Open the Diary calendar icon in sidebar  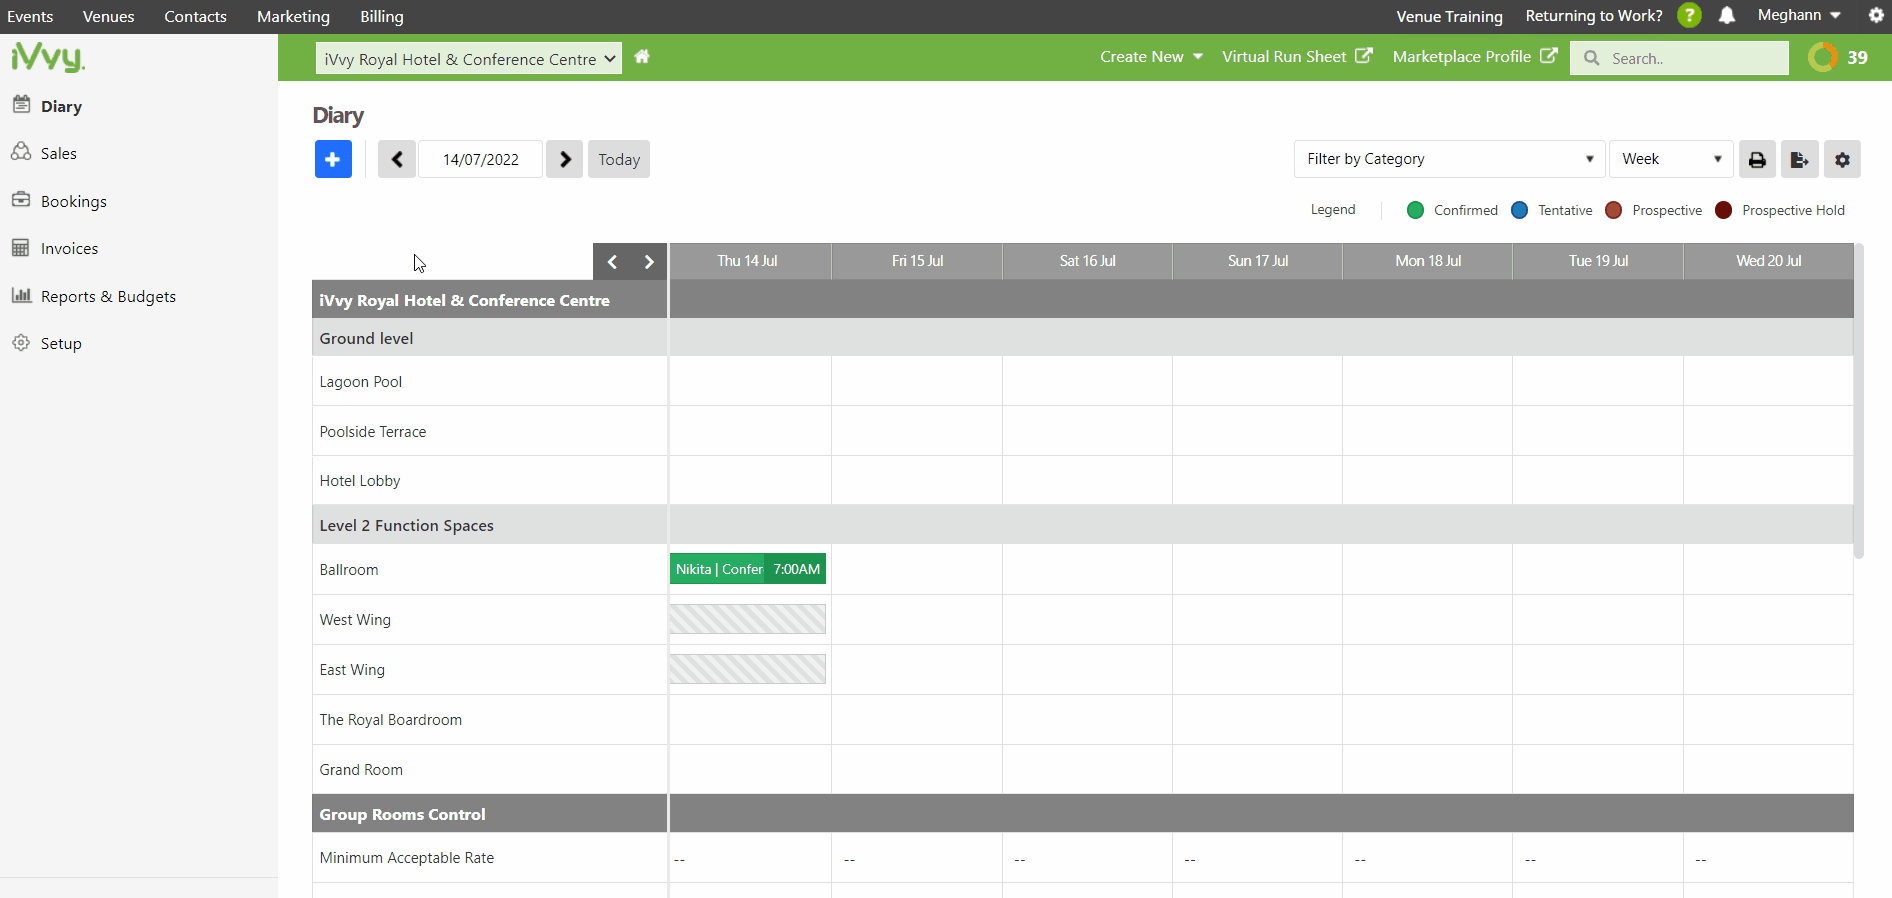[x=21, y=104]
